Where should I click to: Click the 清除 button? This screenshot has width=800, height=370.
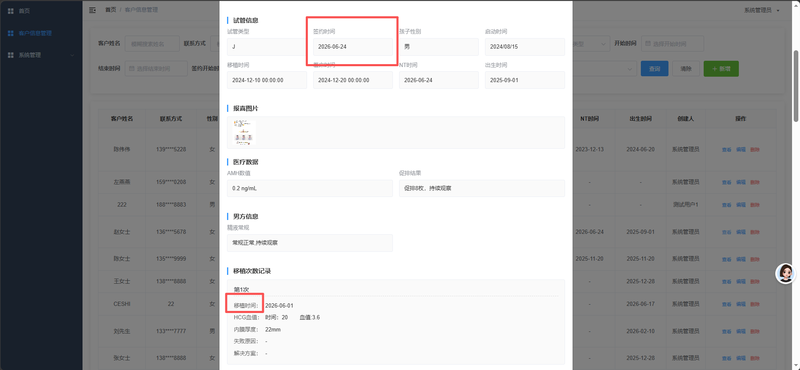click(686, 68)
